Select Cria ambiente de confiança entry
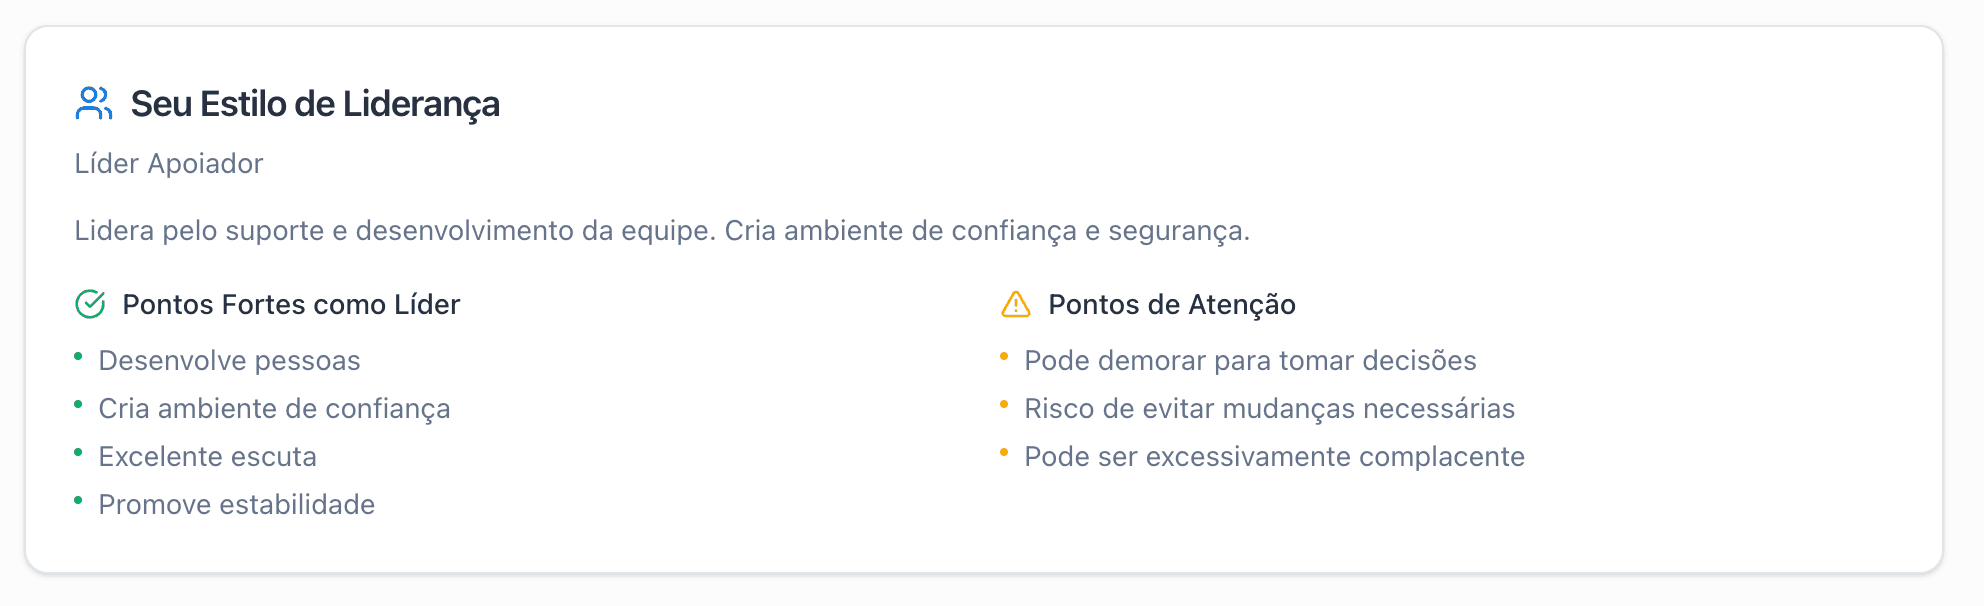 (273, 409)
